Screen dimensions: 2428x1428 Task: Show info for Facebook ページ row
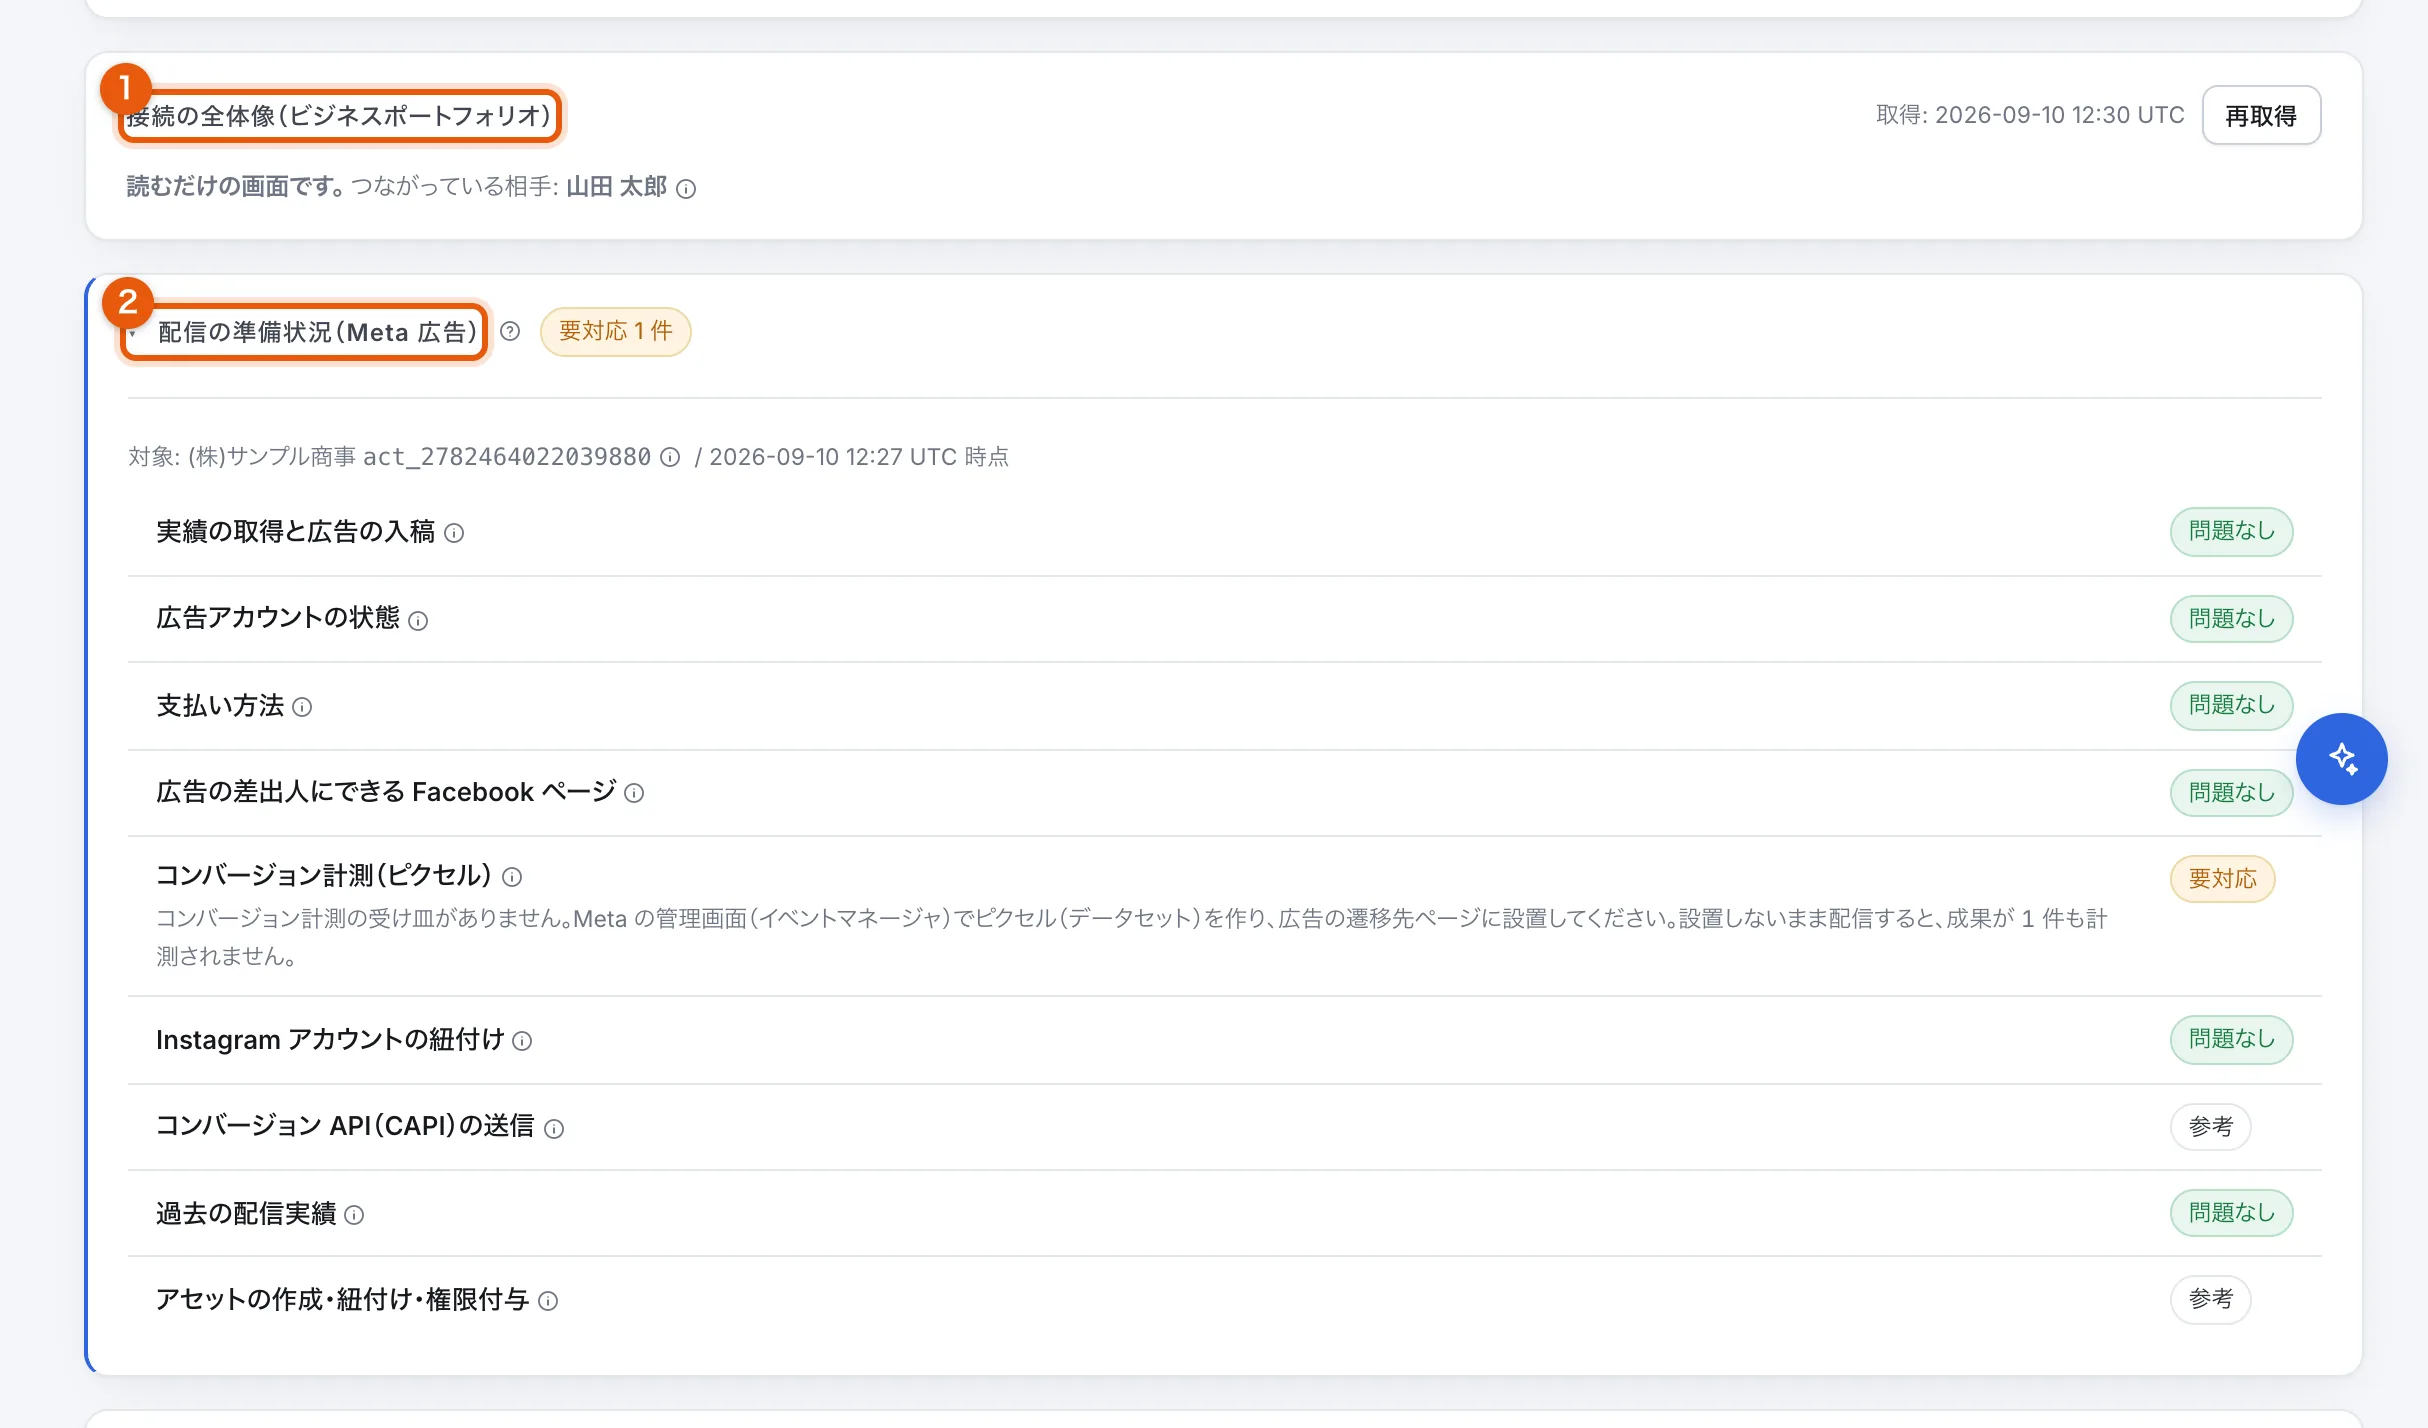point(634,794)
